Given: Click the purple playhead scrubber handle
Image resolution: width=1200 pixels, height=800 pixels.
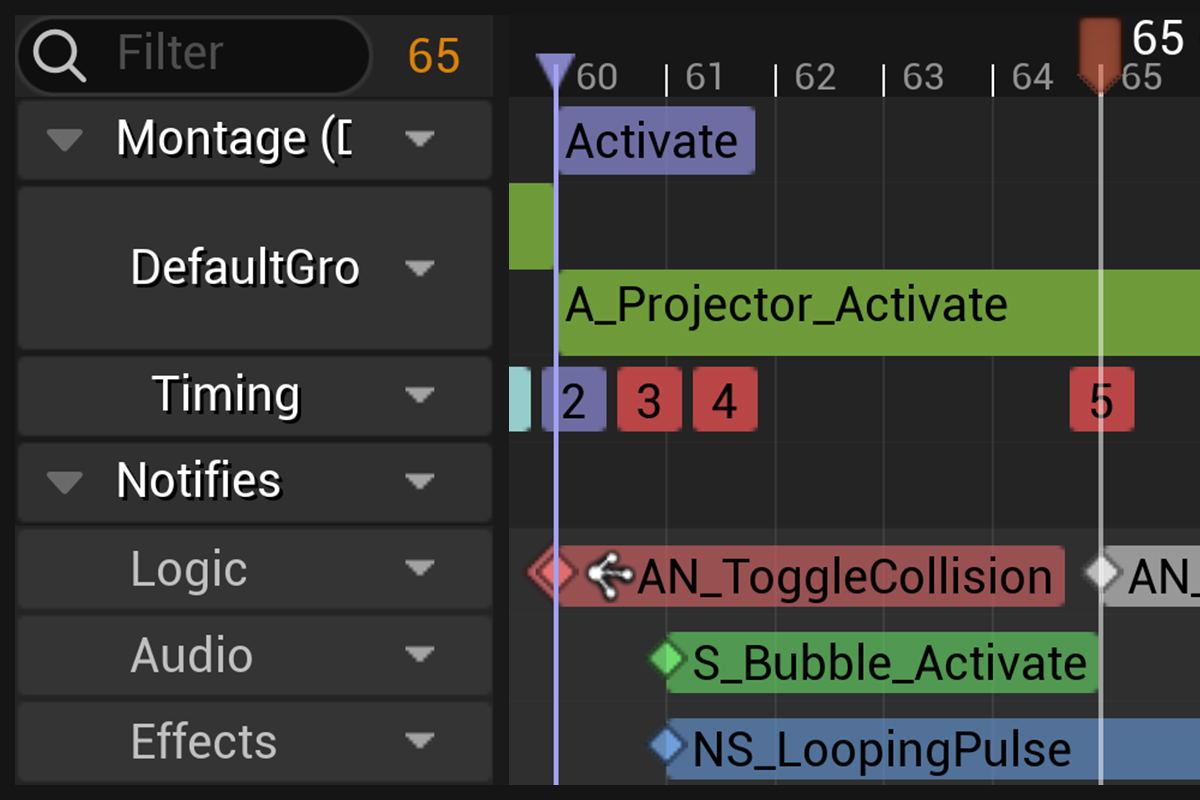Looking at the screenshot, I should [555, 72].
